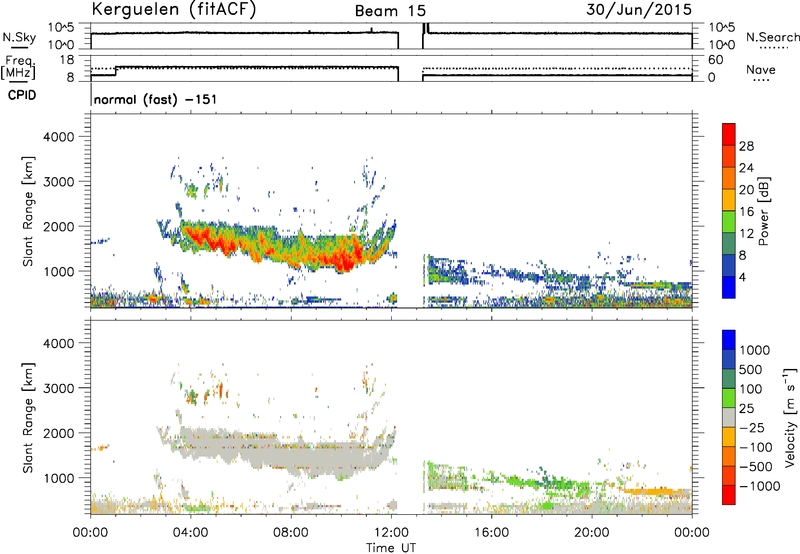Select the "Beam 15" label
Viewport: 800px width, 554px height.
pyautogui.click(x=390, y=11)
